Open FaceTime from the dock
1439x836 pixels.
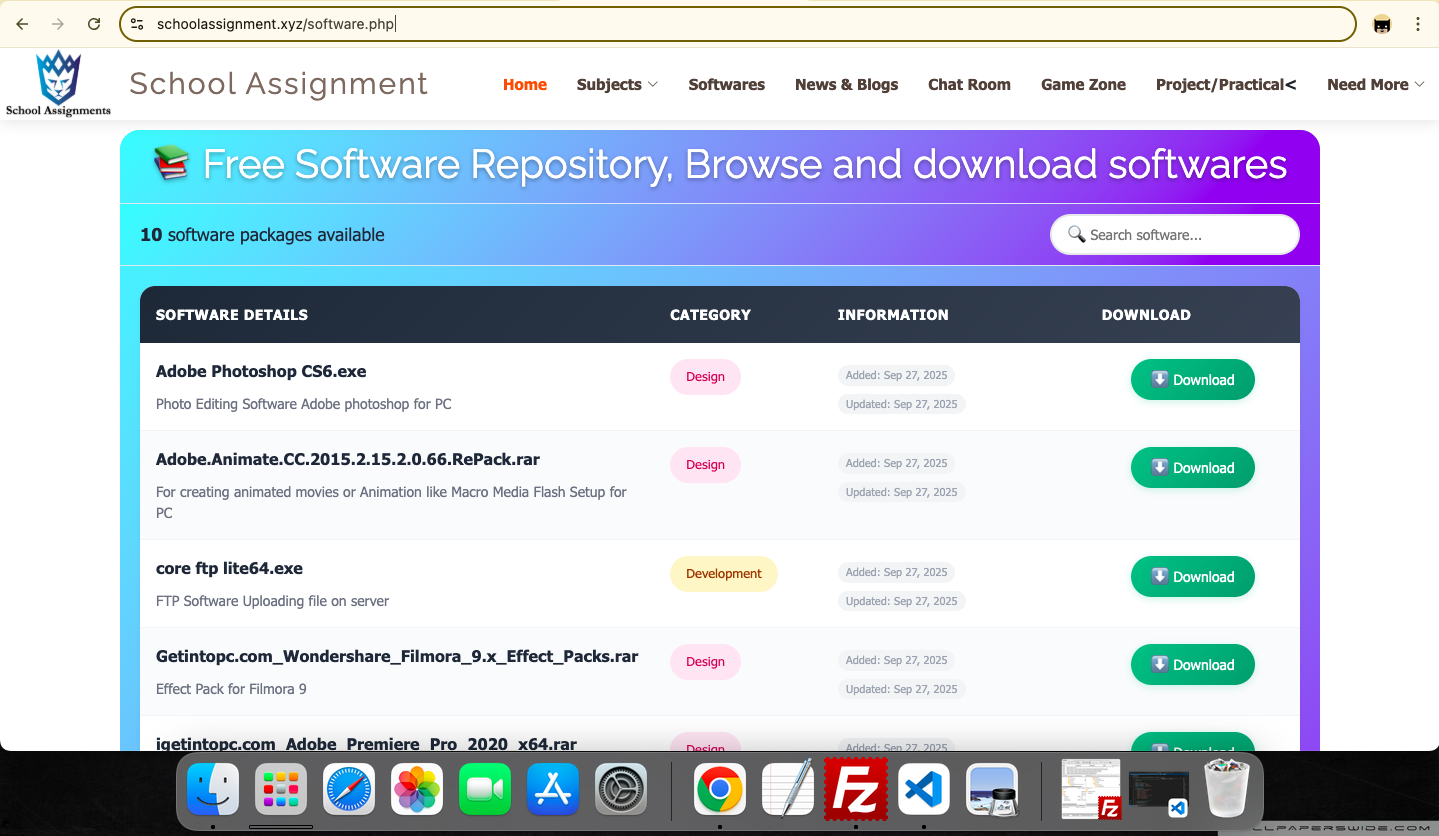coord(485,790)
